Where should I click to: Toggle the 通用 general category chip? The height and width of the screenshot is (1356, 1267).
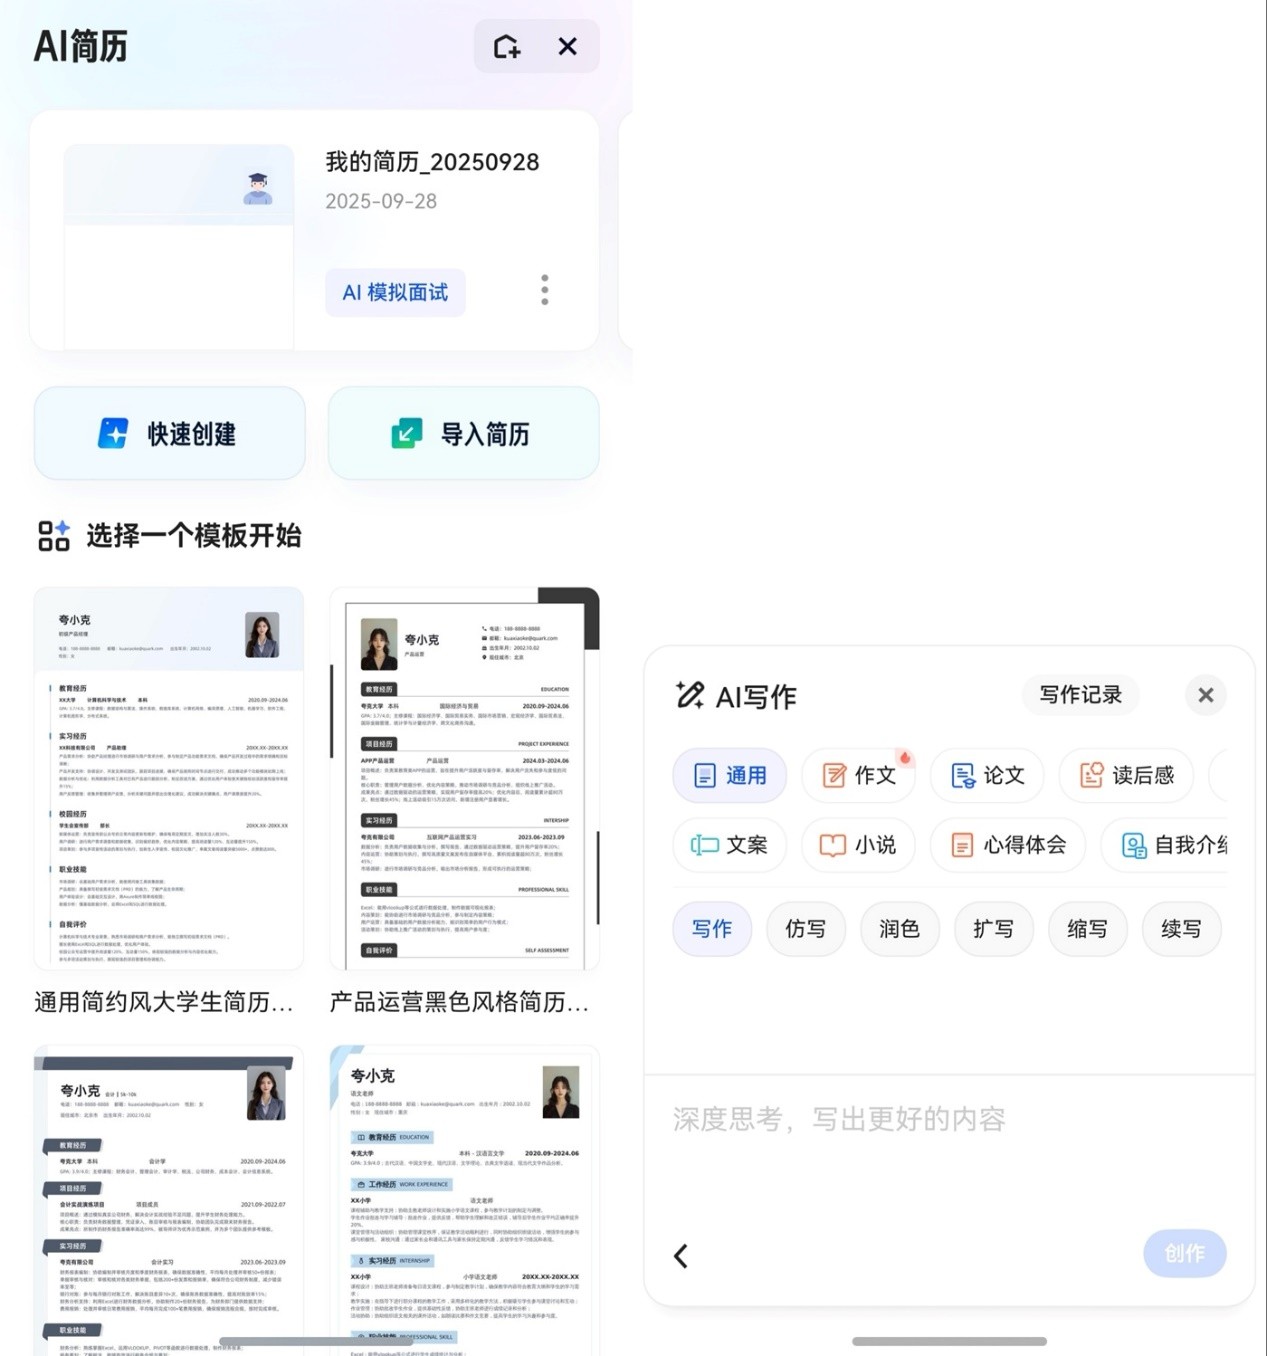[x=729, y=775]
